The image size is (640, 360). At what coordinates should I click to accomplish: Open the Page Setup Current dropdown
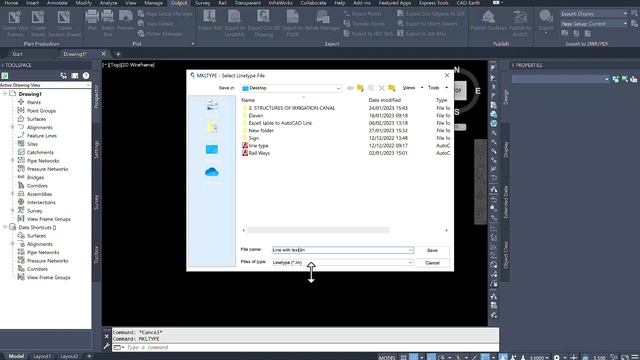pos(593,24)
